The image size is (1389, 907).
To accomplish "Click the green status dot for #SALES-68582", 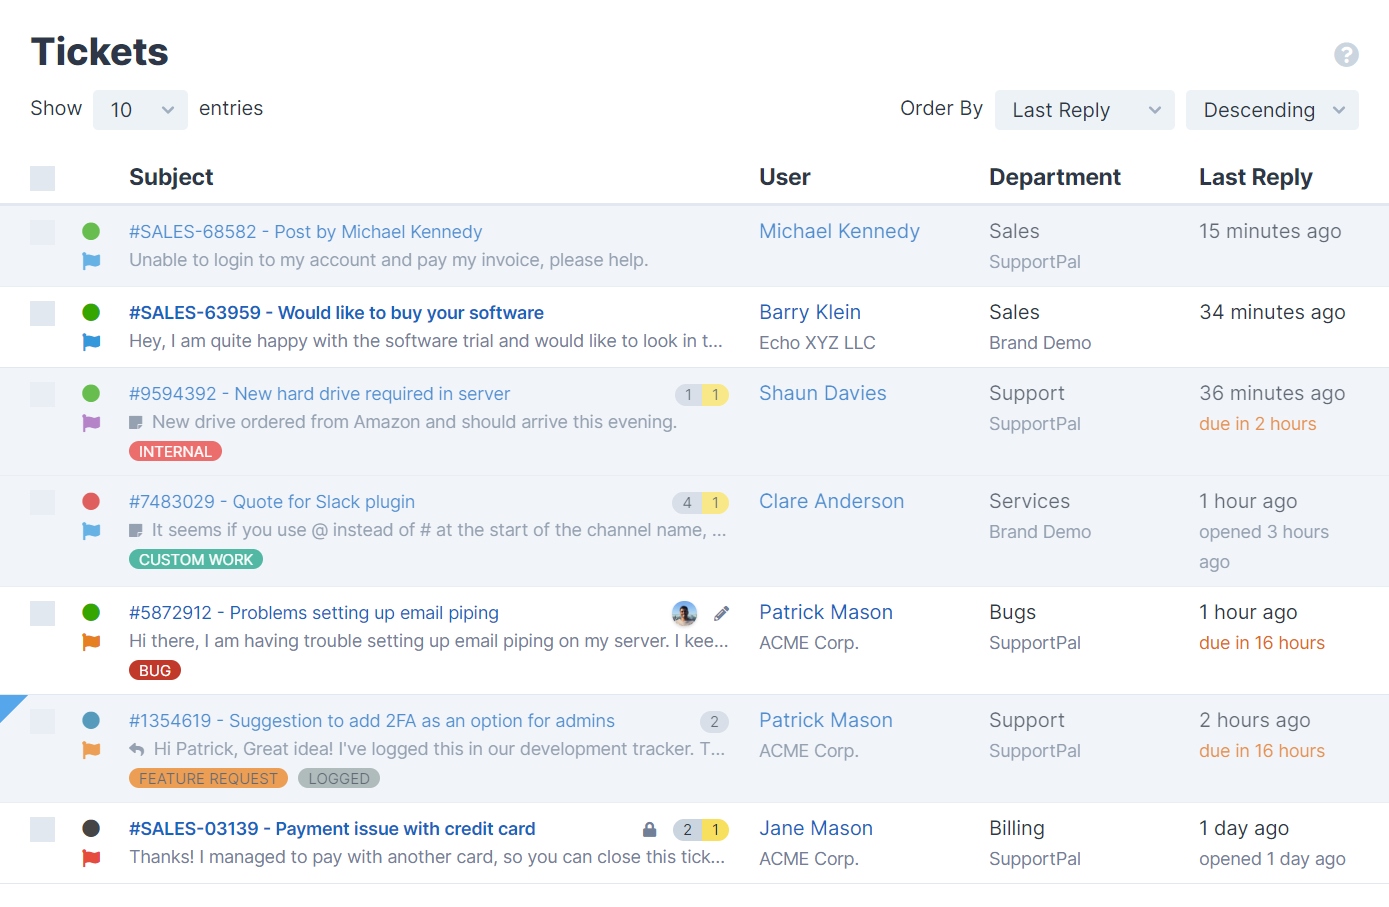I will [x=91, y=232].
